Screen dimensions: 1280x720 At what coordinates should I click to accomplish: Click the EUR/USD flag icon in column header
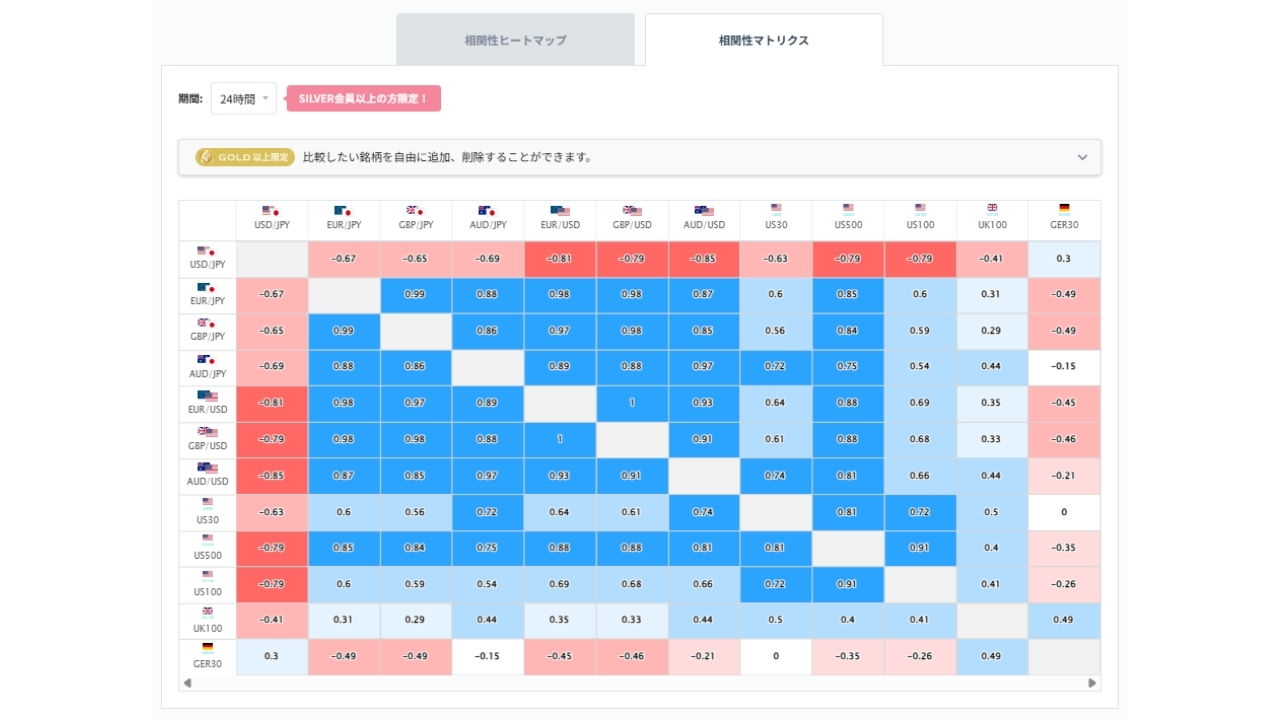click(x=560, y=211)
